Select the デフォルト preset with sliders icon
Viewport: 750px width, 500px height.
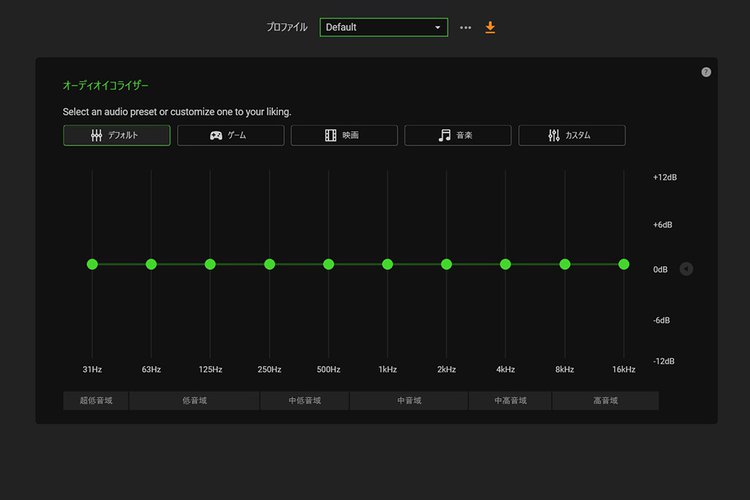coord(117,135)
